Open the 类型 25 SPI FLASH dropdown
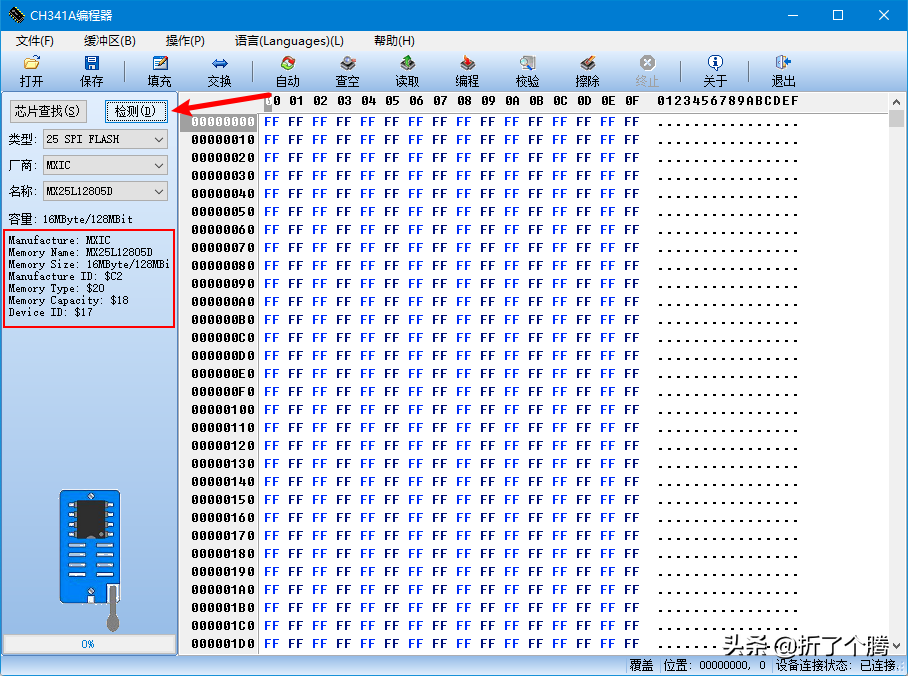 click(x=105, y=139)
